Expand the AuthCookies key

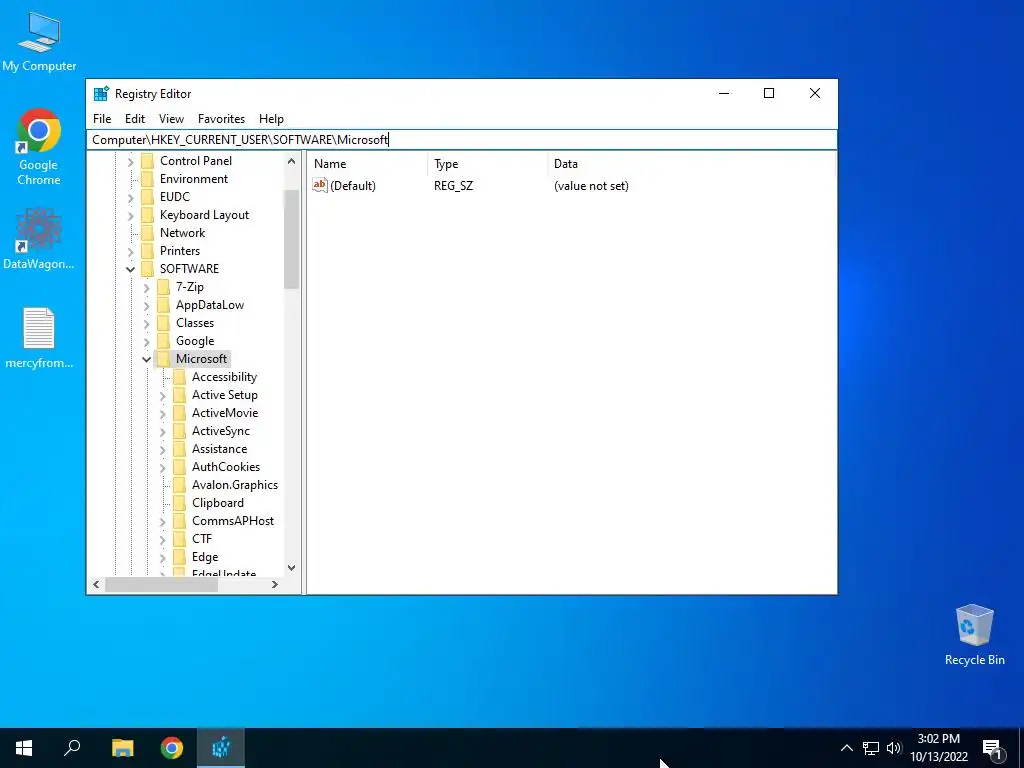click(x=163, y=467)
